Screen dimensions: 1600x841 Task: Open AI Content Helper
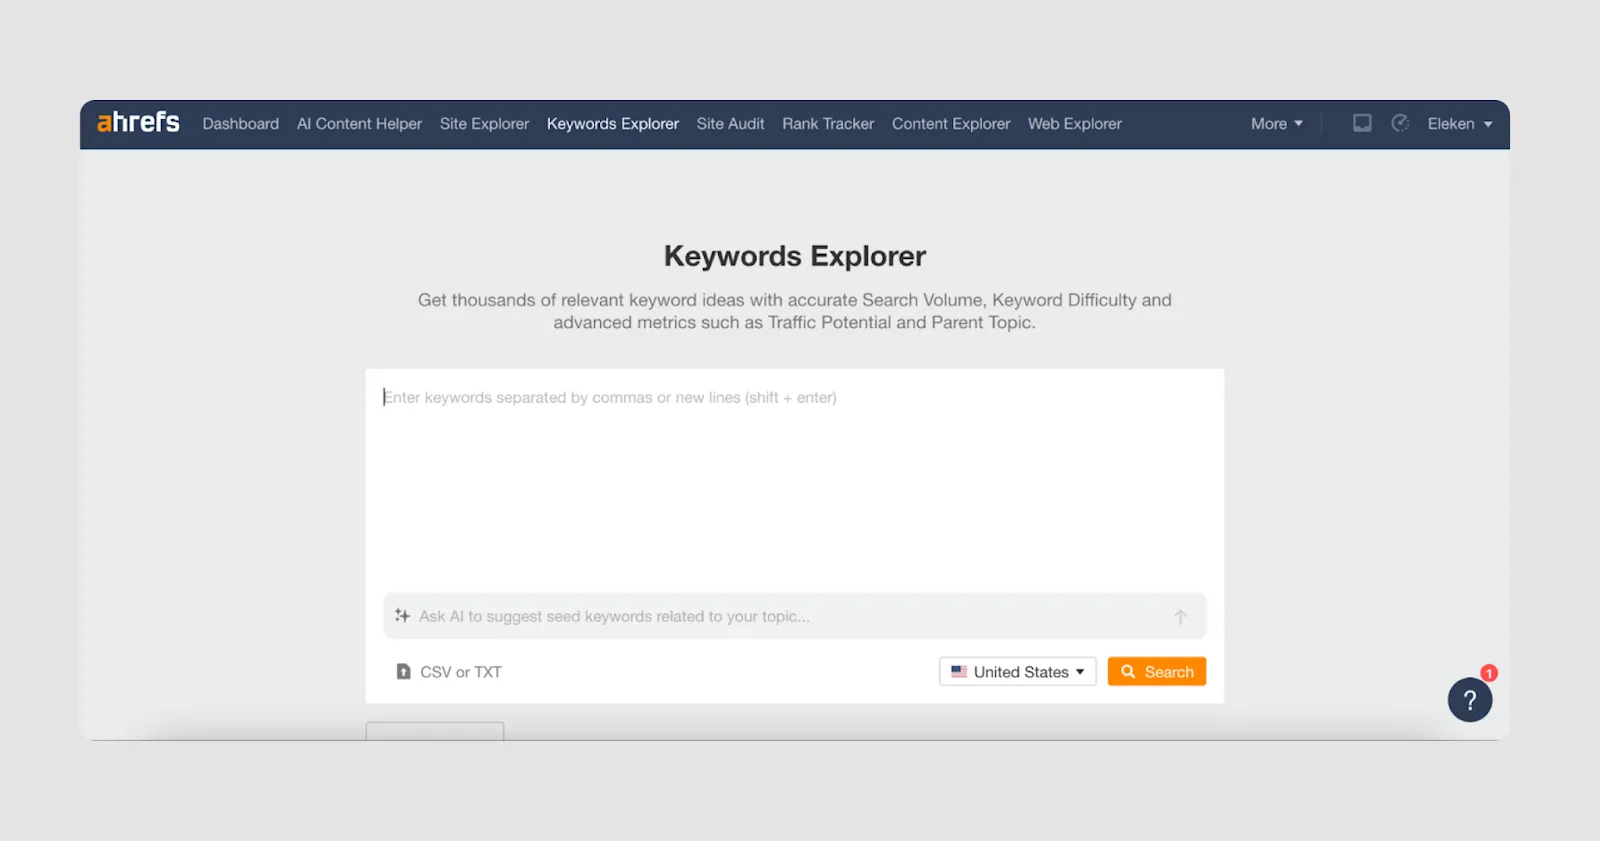[x=359, y=124]
